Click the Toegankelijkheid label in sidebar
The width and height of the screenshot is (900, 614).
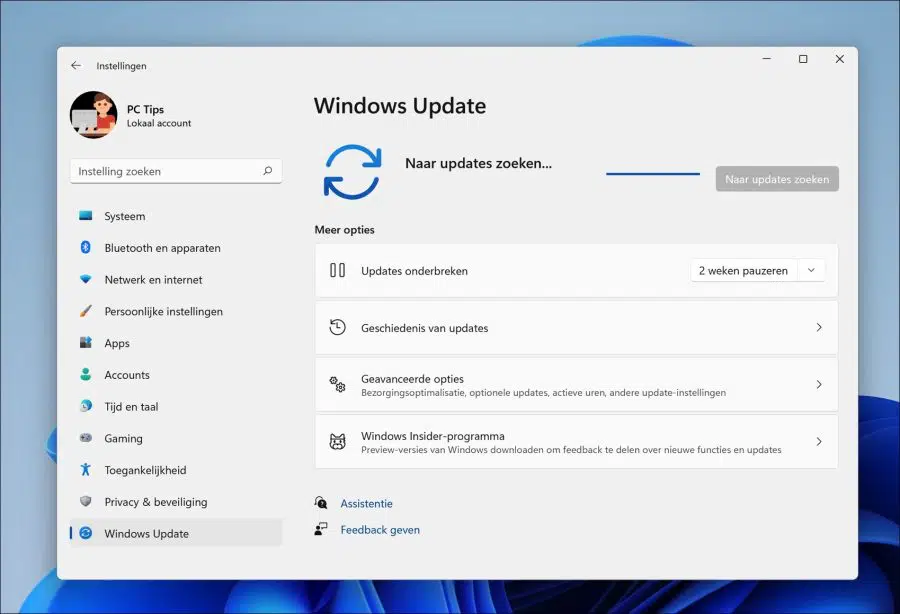click(x=145, y=470)
